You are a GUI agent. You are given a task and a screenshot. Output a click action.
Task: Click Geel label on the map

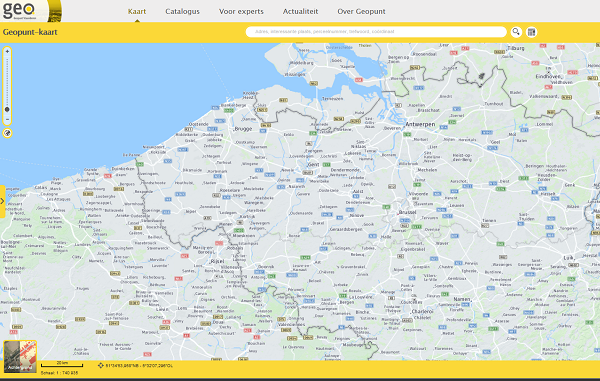click(495, 142)
